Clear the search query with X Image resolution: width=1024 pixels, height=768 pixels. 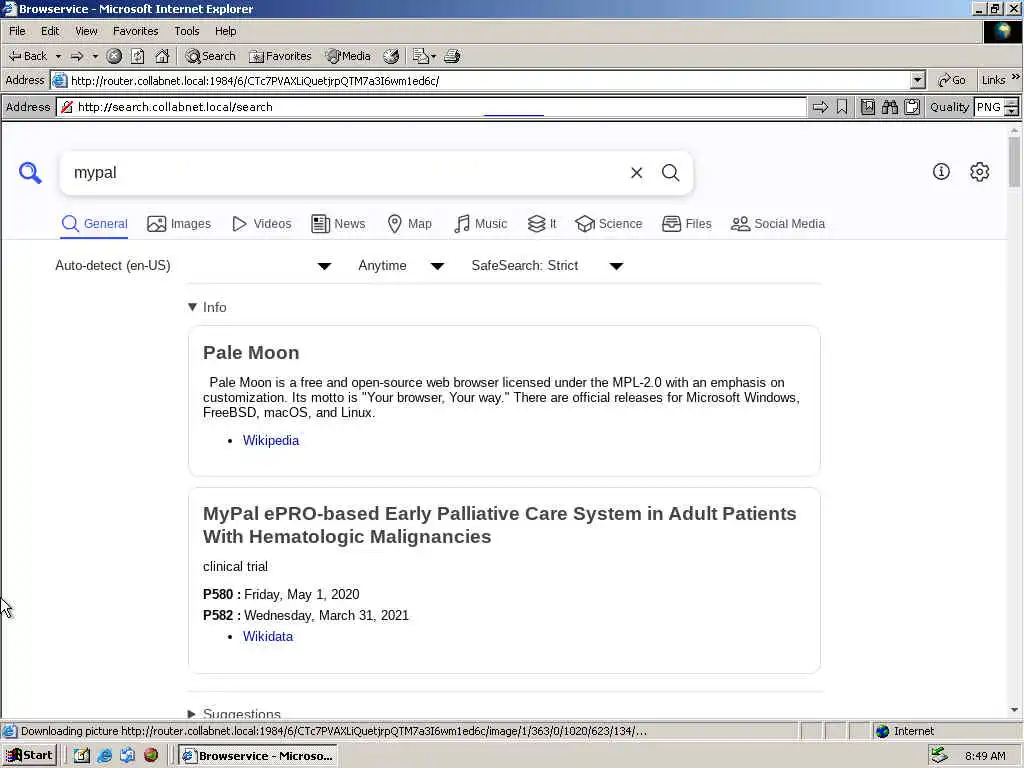pyautogui.click(x=636, y=172)
